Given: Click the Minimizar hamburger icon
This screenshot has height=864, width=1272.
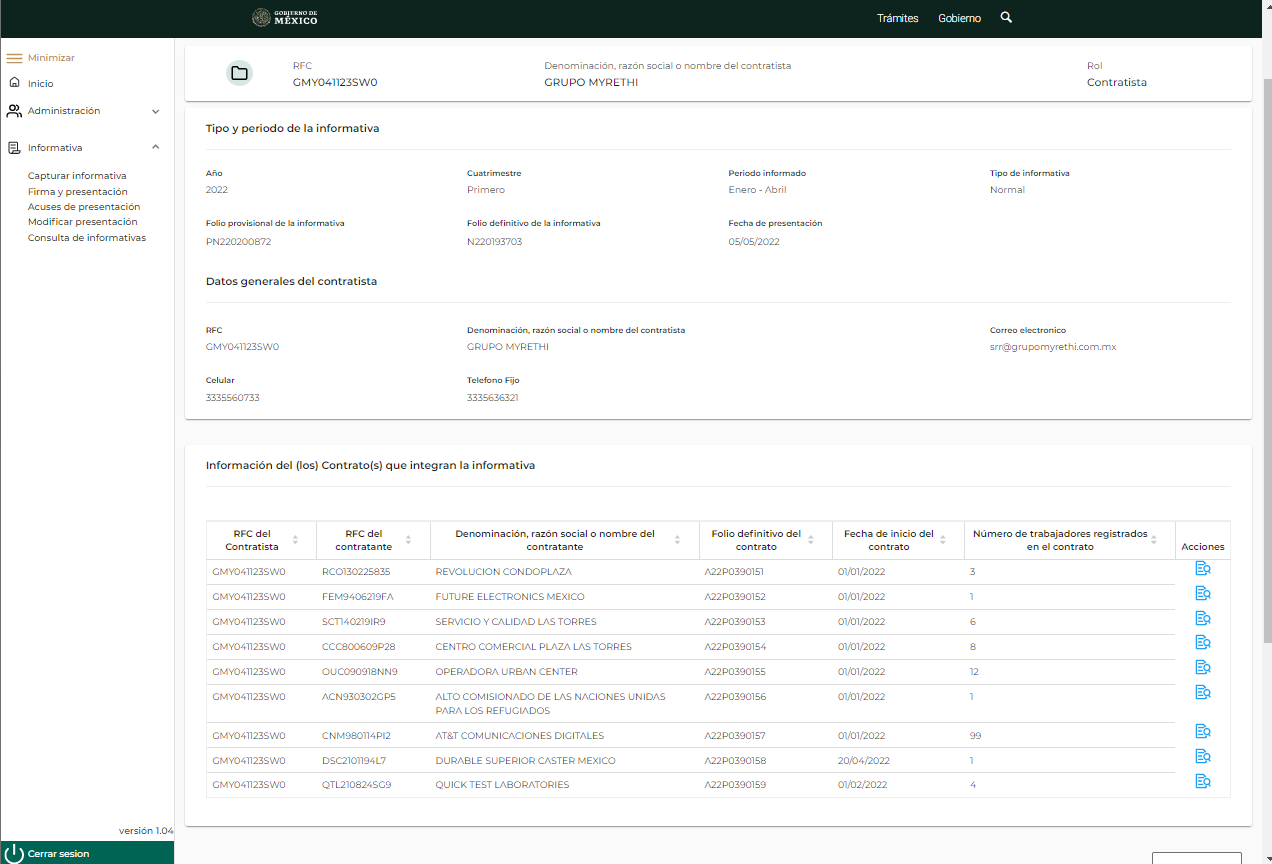Looking at the screenshot, I should pos(14,58).
